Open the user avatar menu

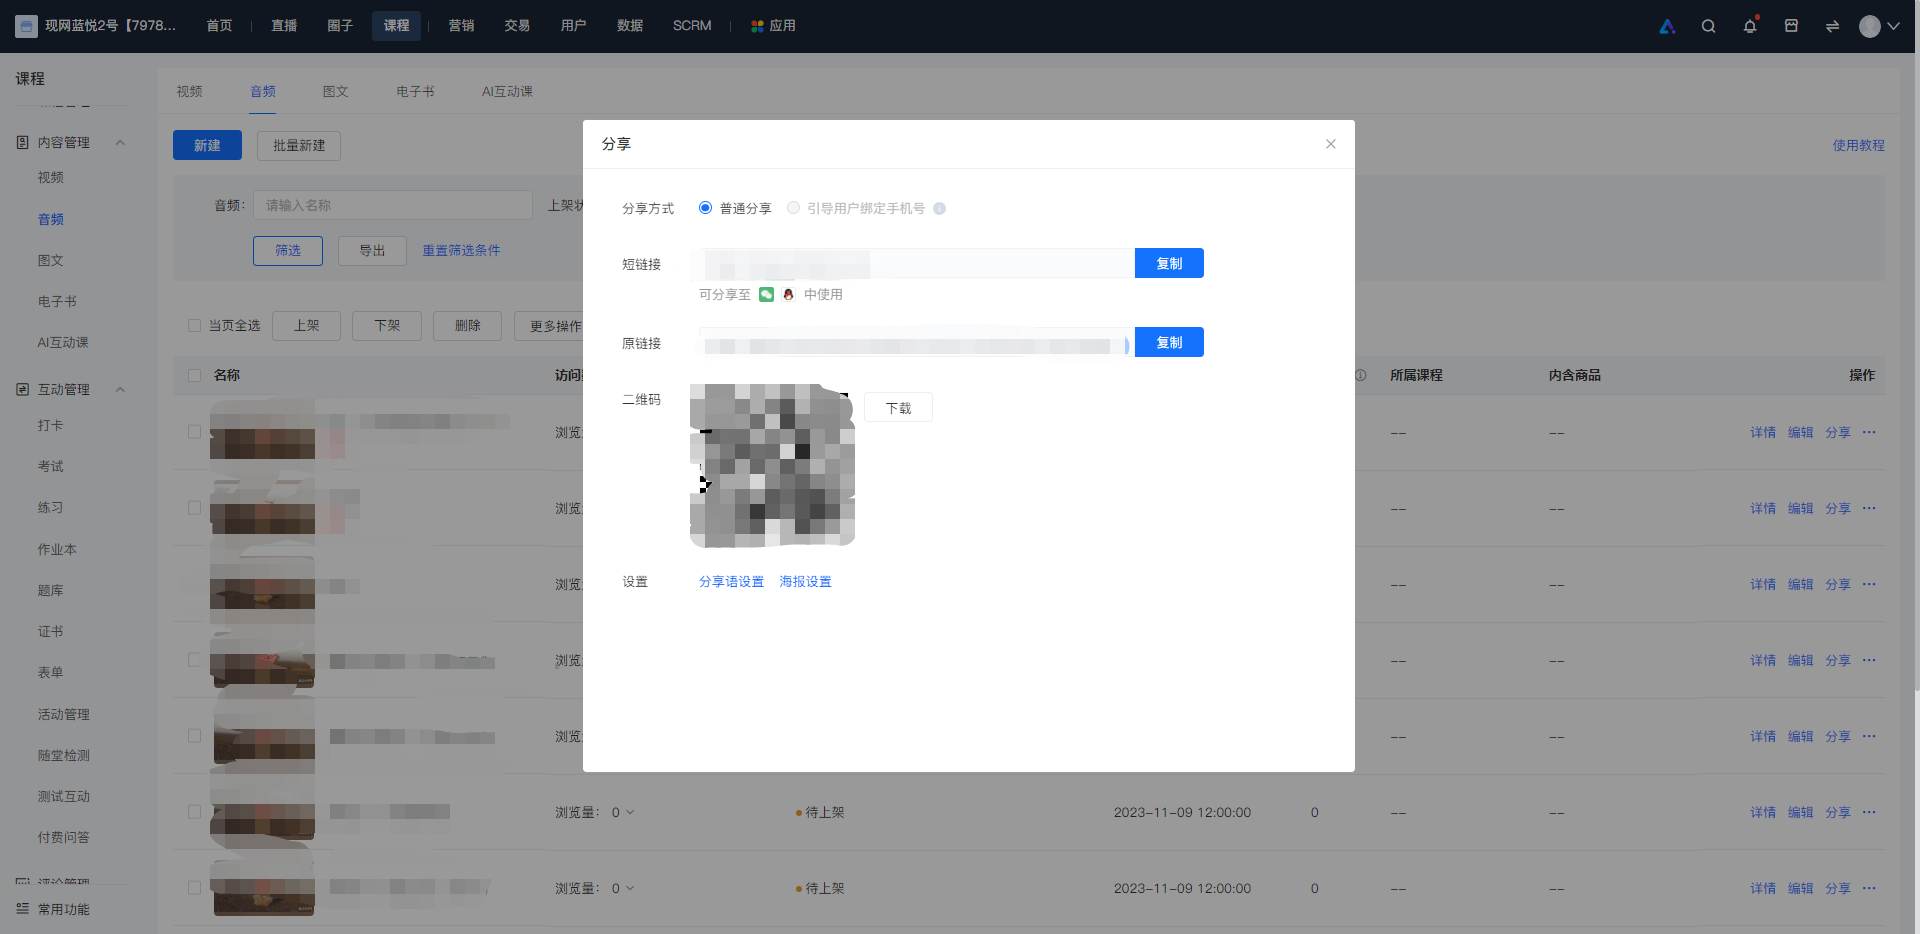tap(1879, 26)
